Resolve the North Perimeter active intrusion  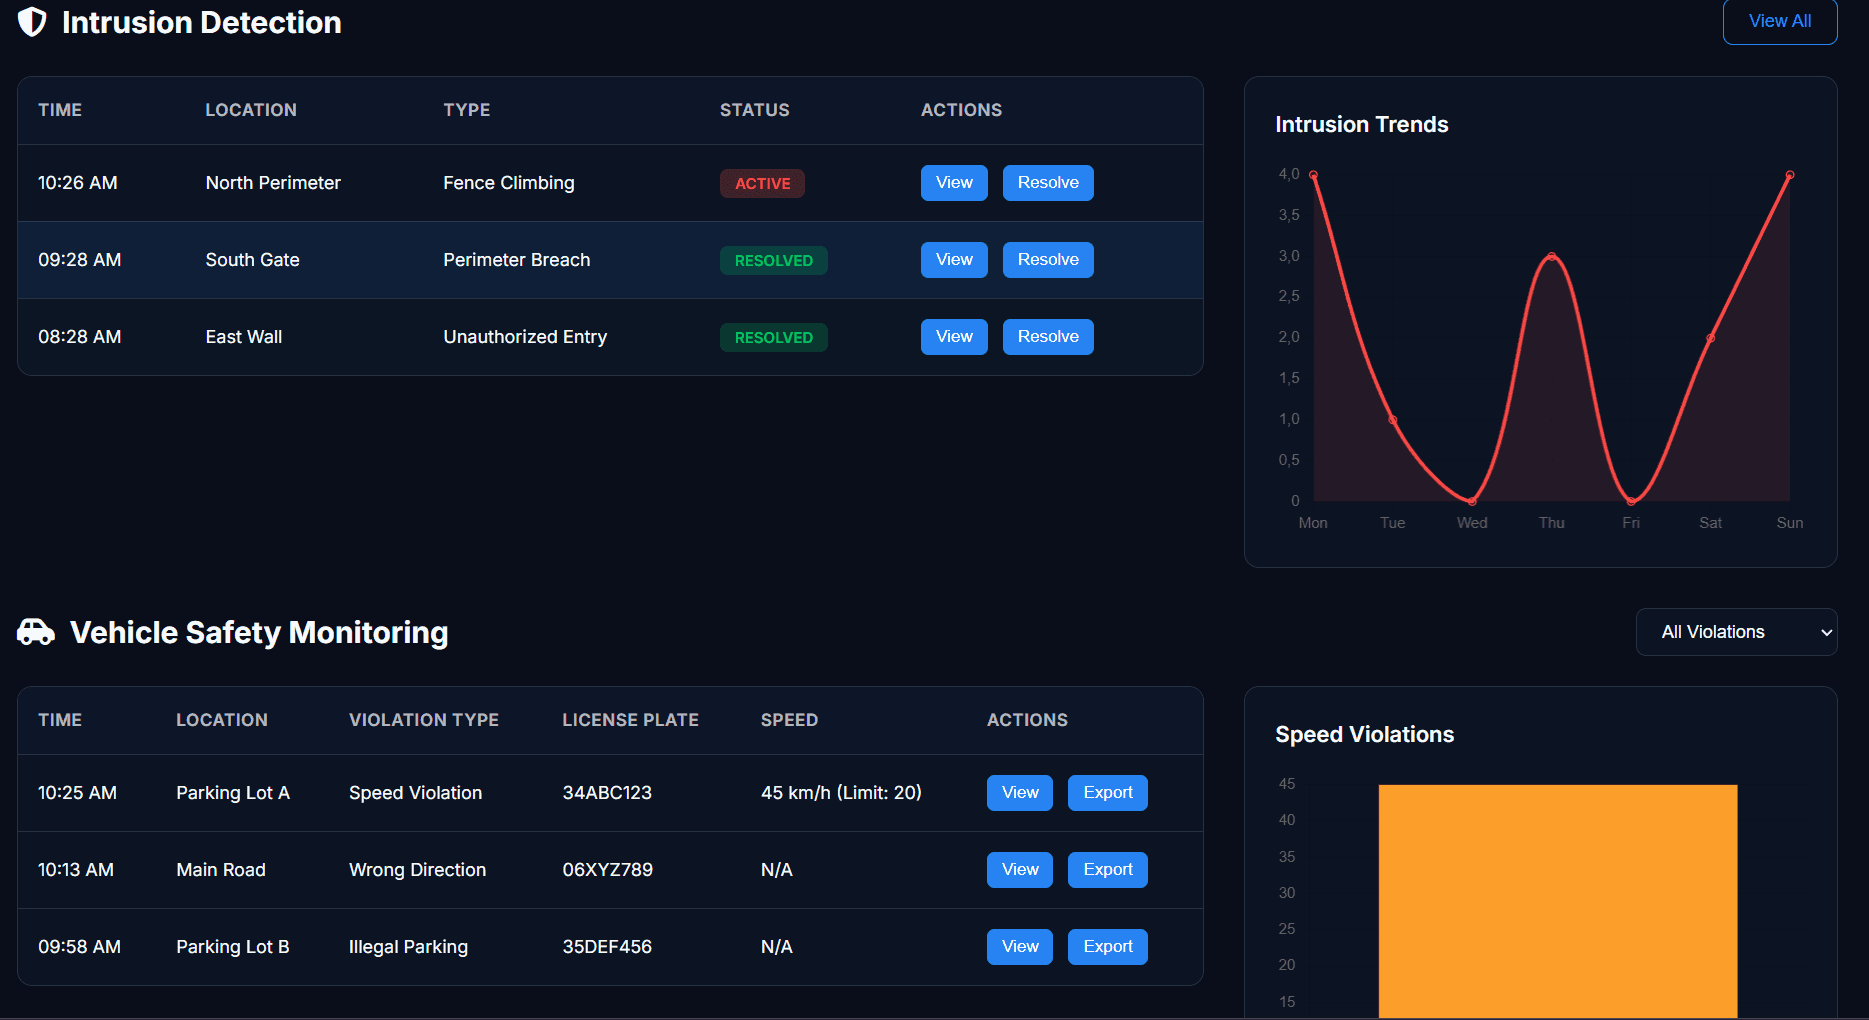pyautogui.click(x=1047, y=183)
